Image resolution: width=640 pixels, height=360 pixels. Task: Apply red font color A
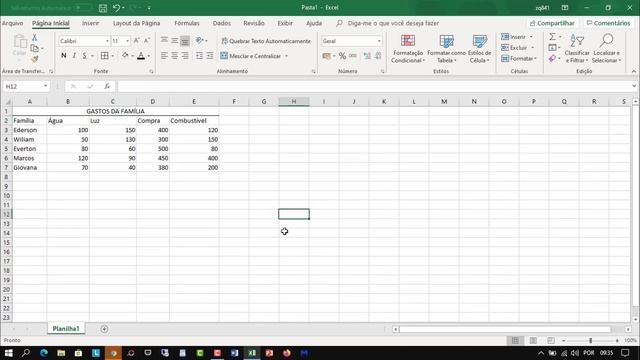[141, 56]
